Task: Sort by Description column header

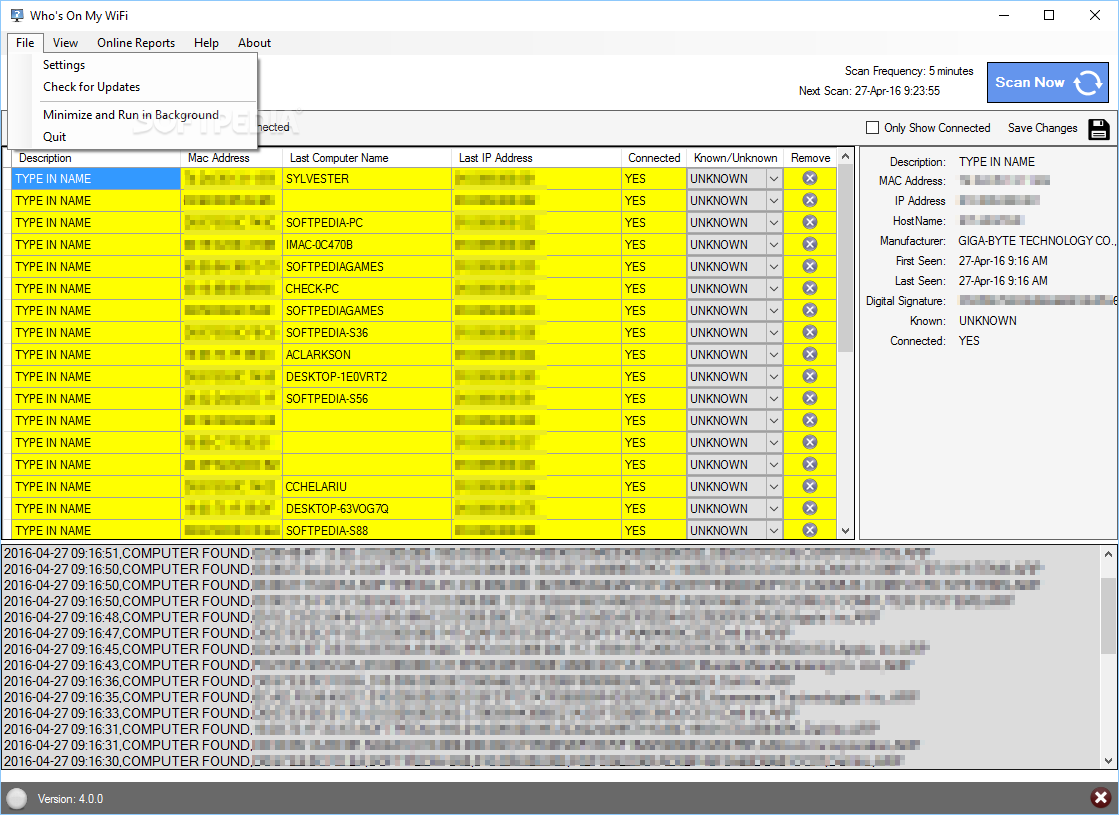Action: coord(96,158)
